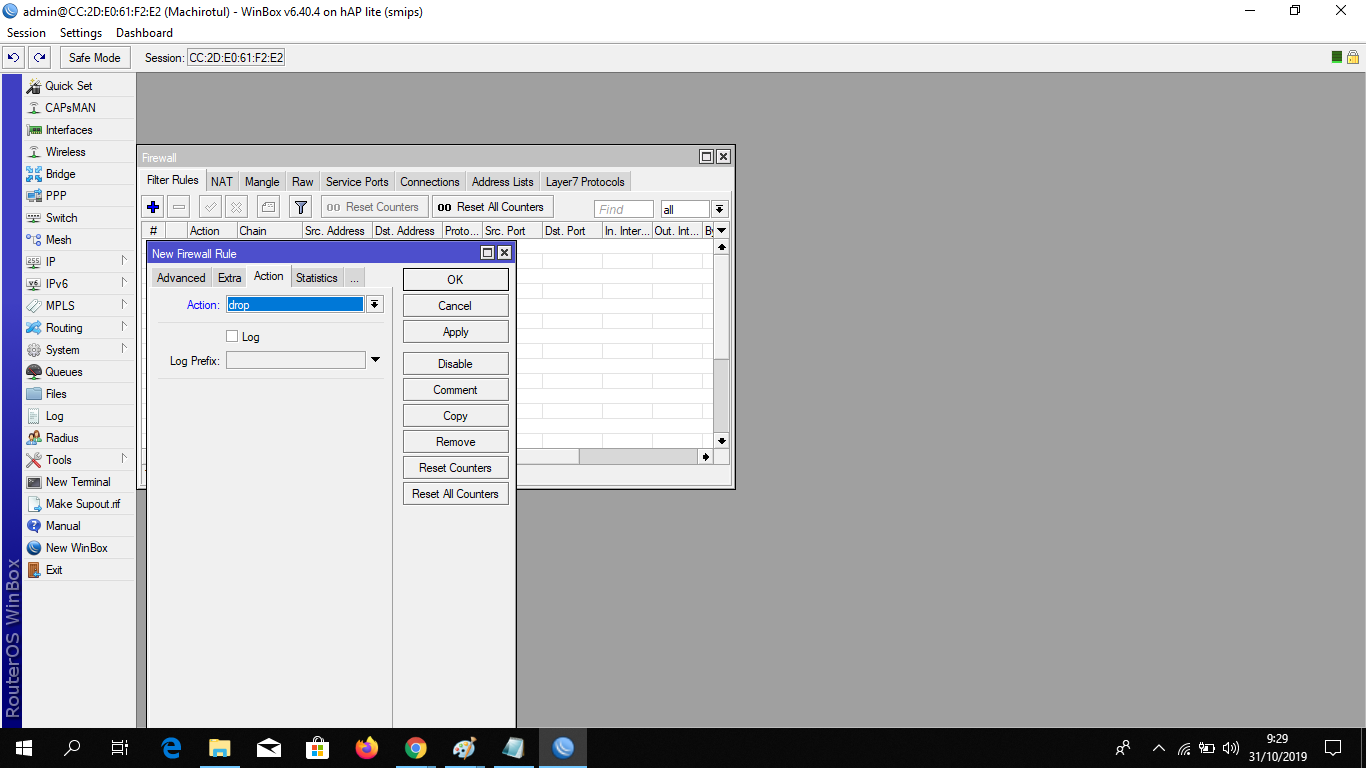Click Reset All Counters in Firewall toolbar

tap(493, 207)
